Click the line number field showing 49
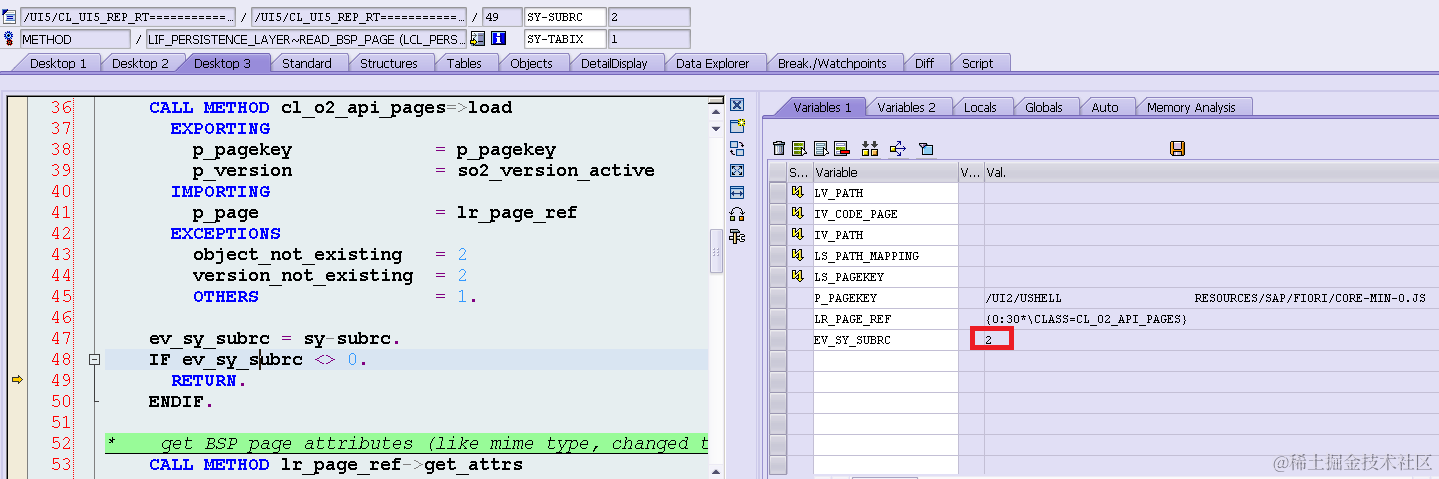The image size is (1439, 479). (x=501, y=17)
